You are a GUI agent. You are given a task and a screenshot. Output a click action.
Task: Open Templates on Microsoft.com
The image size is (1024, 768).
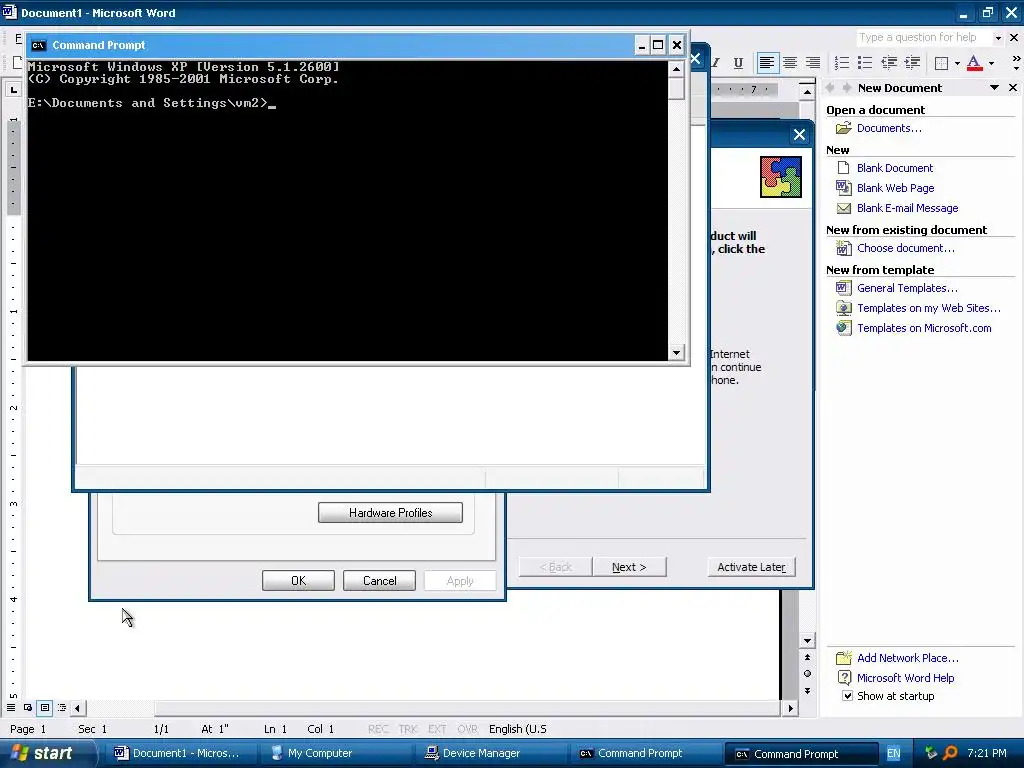coord(924,328)
